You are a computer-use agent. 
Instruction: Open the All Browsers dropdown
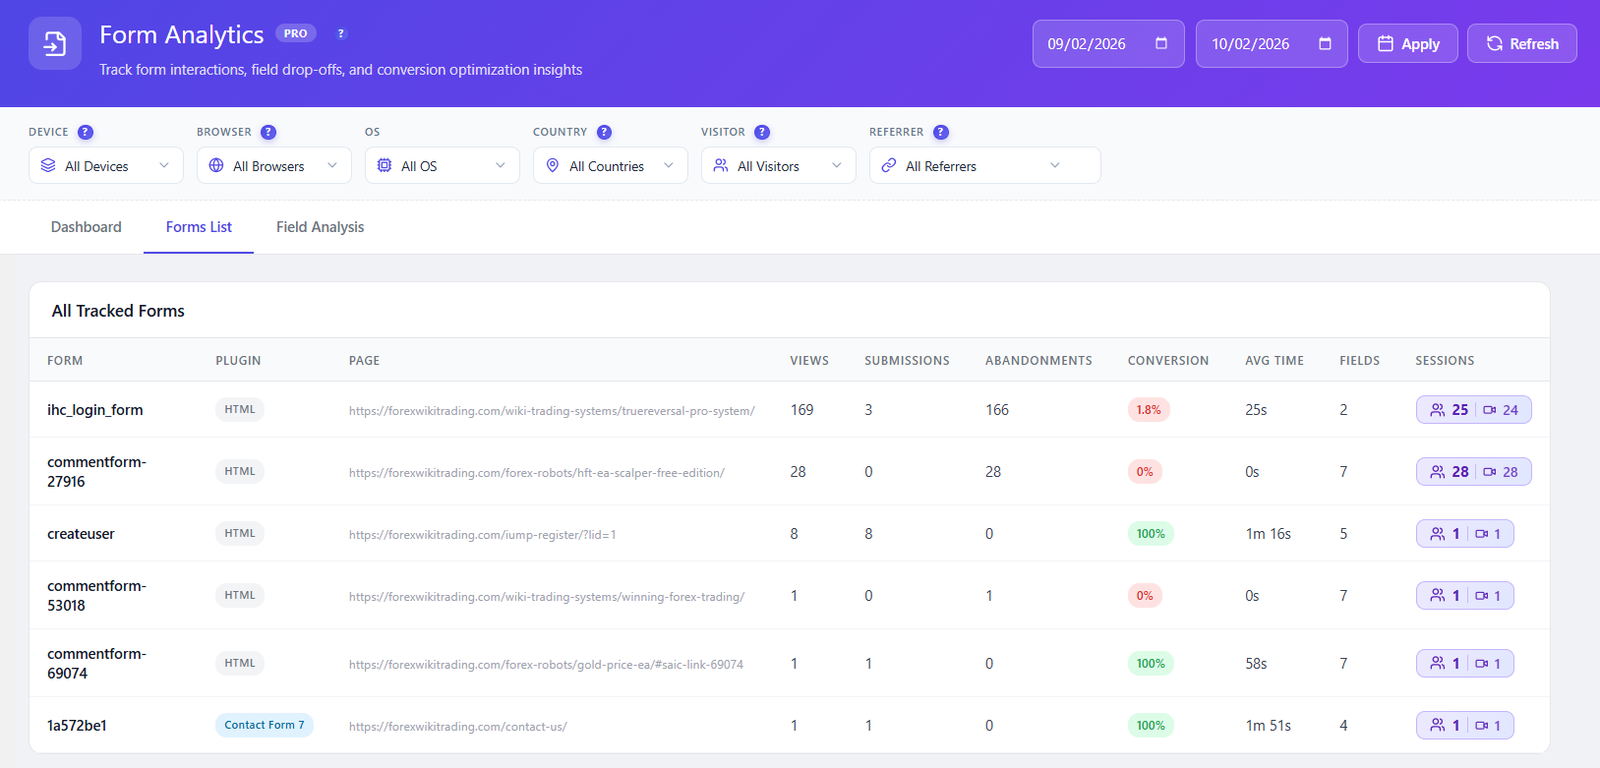tap(274, 166)
